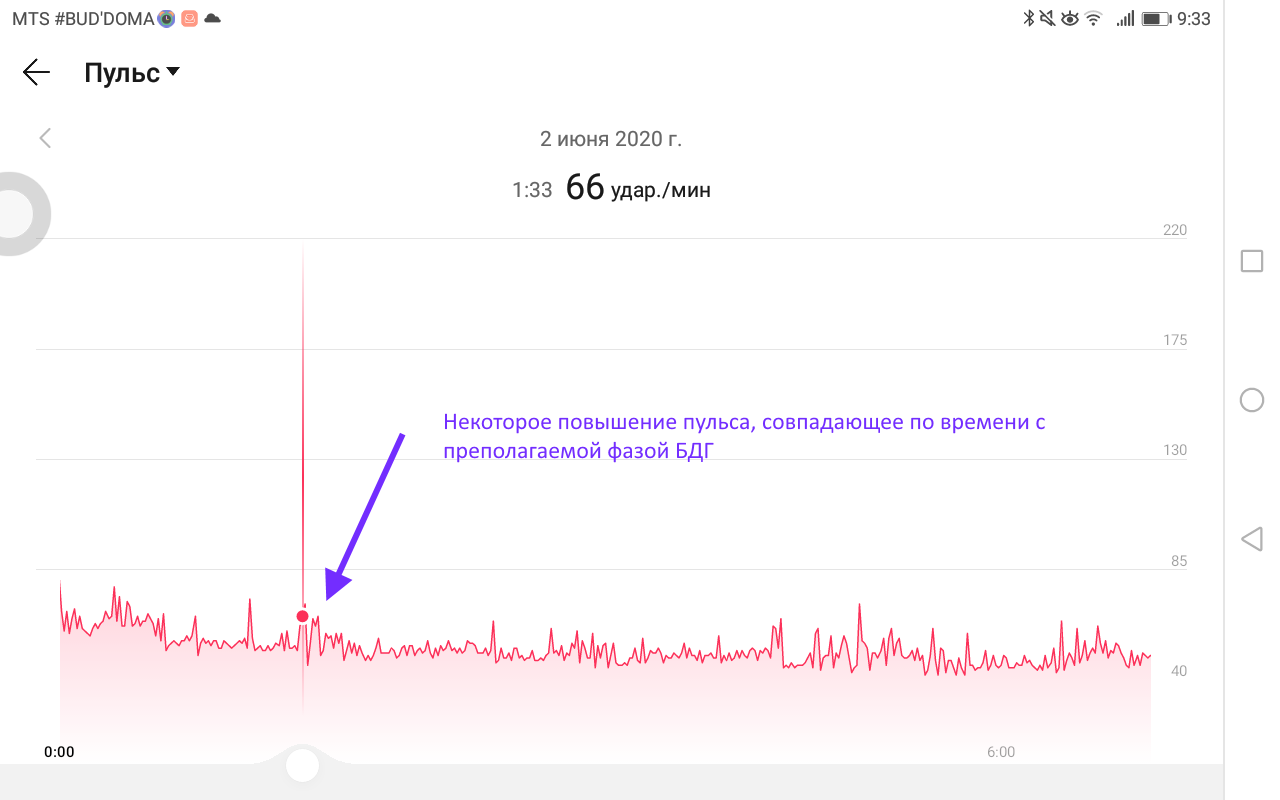Go to previous day chevron
The image size is (1280, 800).
pos(45,138)
